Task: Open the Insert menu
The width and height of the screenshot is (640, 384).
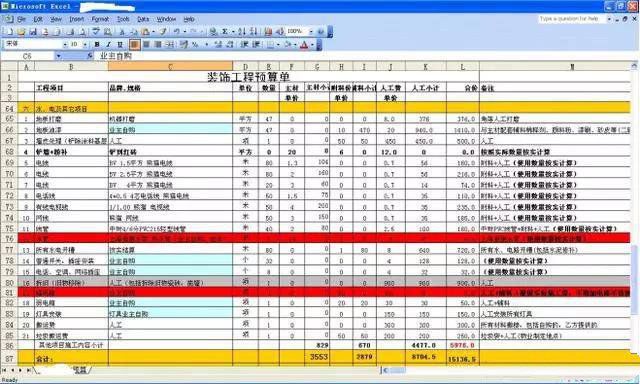Action: point(76,19)
